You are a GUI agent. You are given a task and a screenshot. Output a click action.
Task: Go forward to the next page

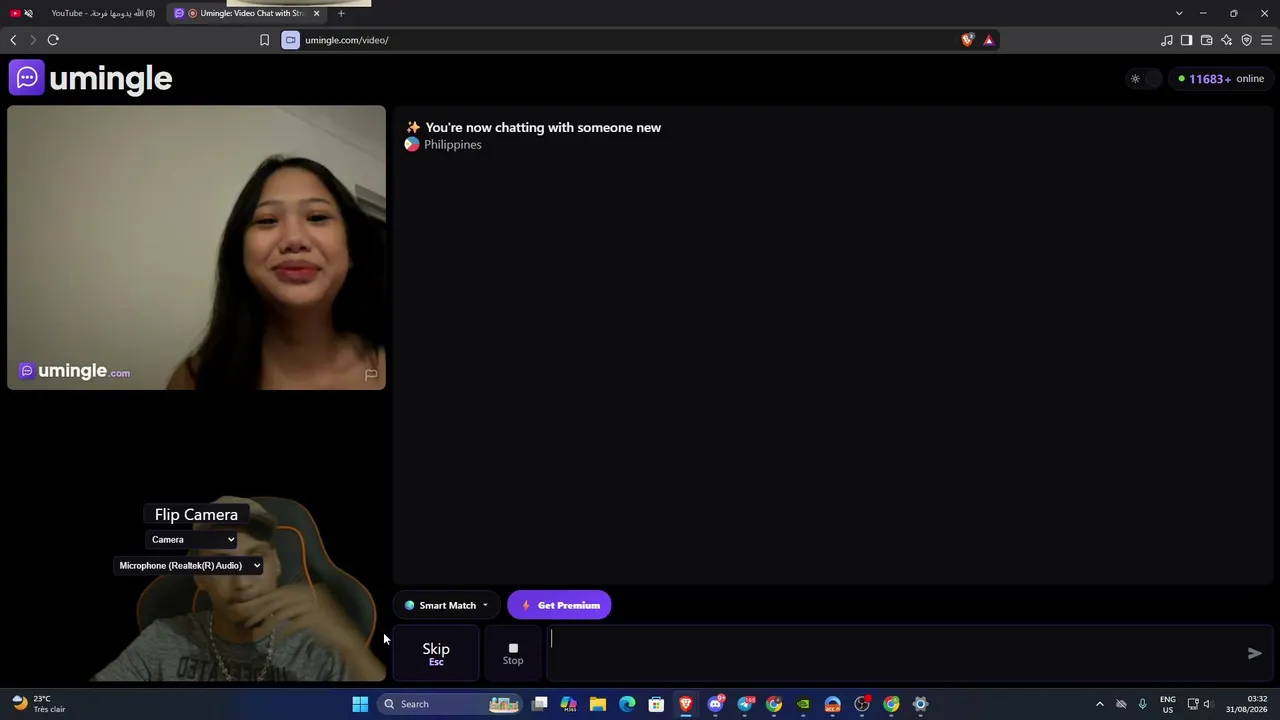pos(33,40)
